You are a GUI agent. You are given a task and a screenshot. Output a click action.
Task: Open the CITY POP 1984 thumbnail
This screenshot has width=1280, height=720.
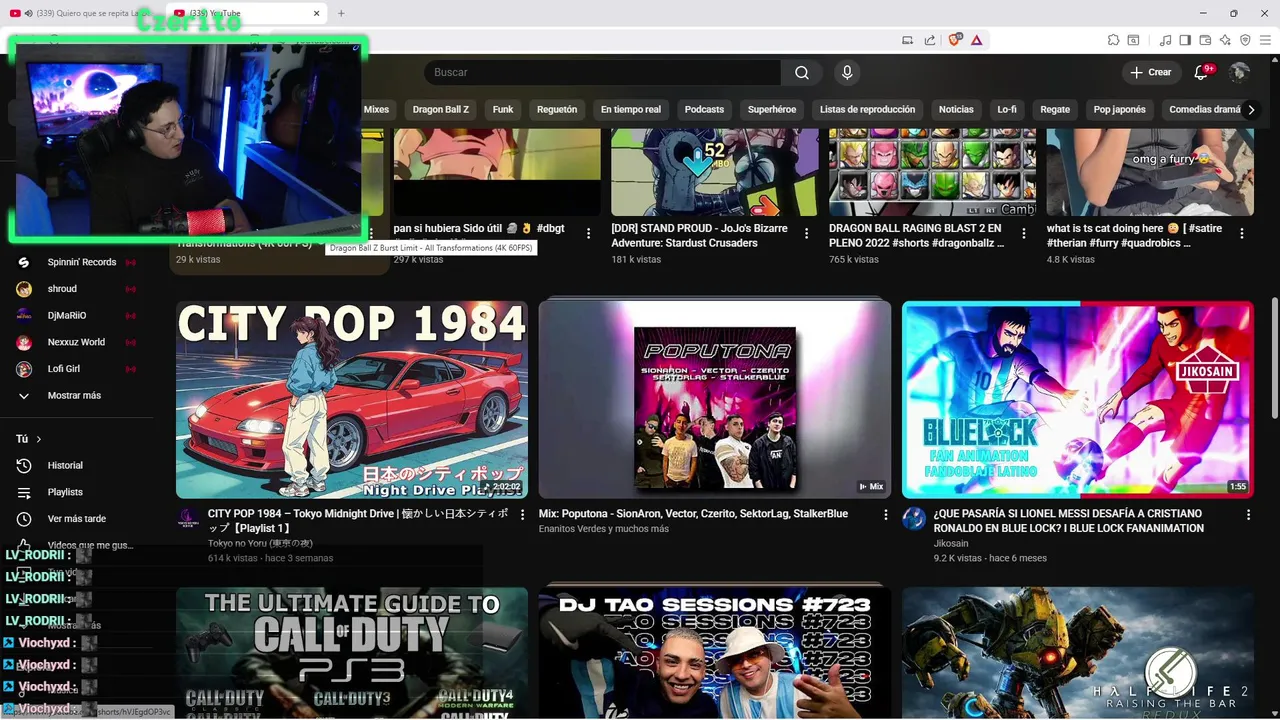click(x=352, y=400)
